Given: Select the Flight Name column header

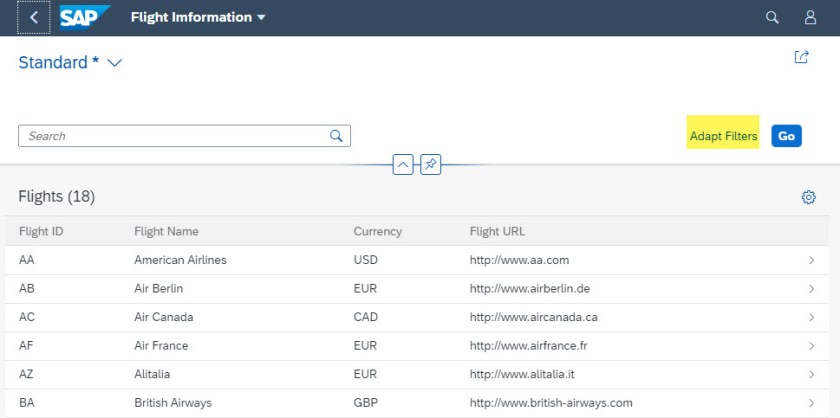Looking at the screenshot, I should coord(166,231).
